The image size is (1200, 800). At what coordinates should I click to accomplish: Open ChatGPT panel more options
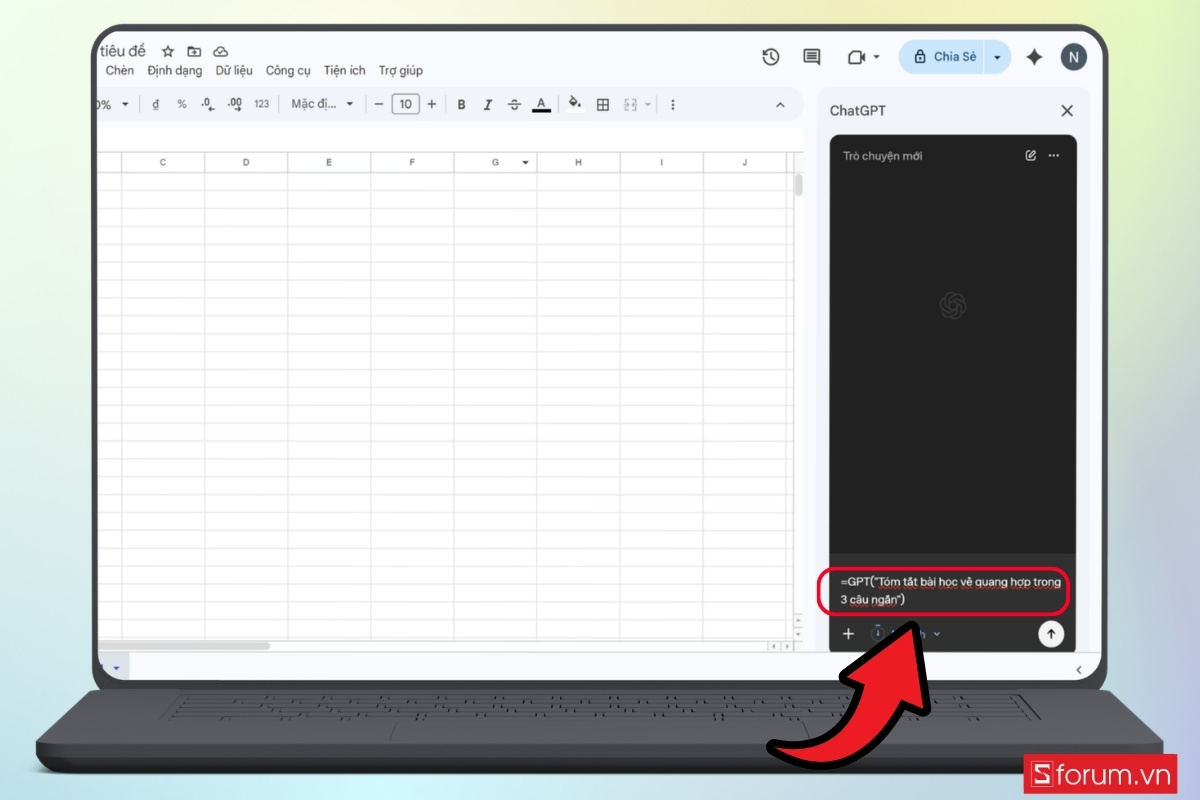(x=1053, y=156)
